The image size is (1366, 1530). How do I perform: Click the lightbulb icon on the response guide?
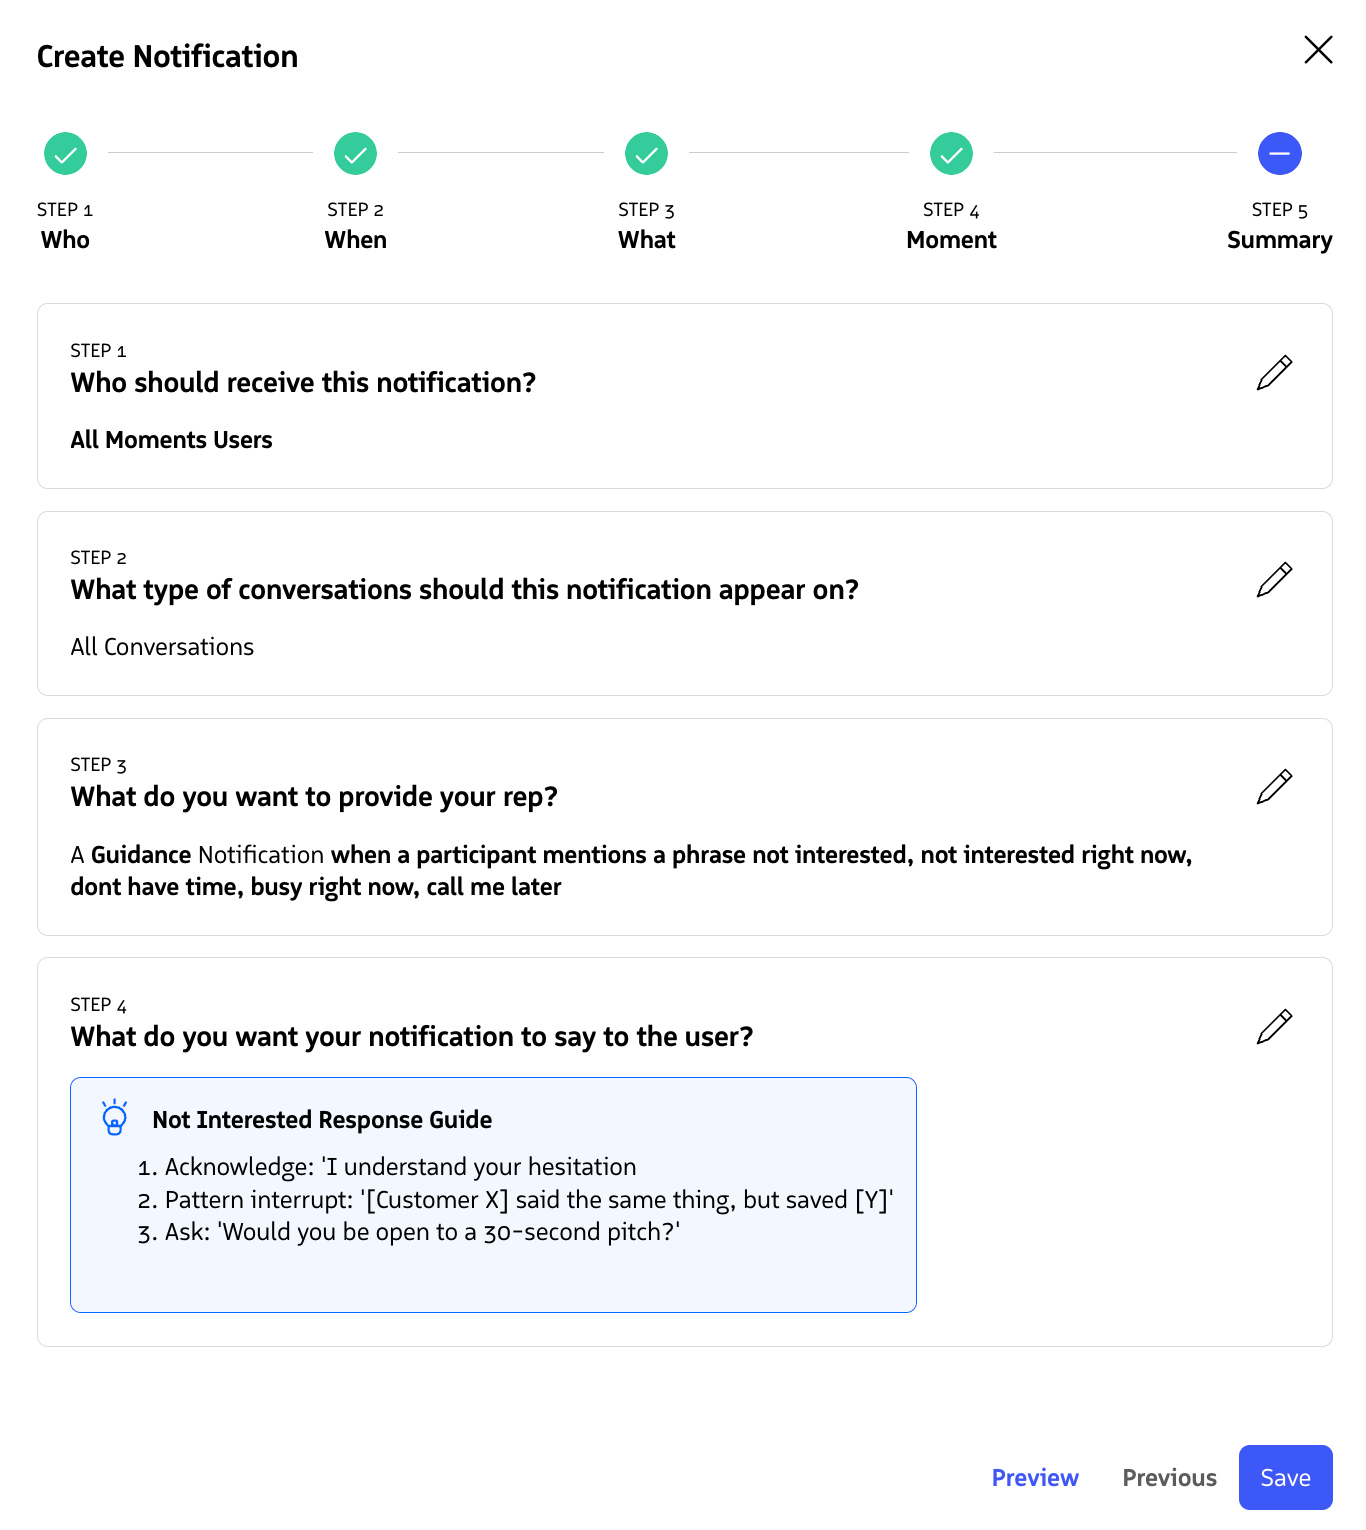pos(114,1117)
